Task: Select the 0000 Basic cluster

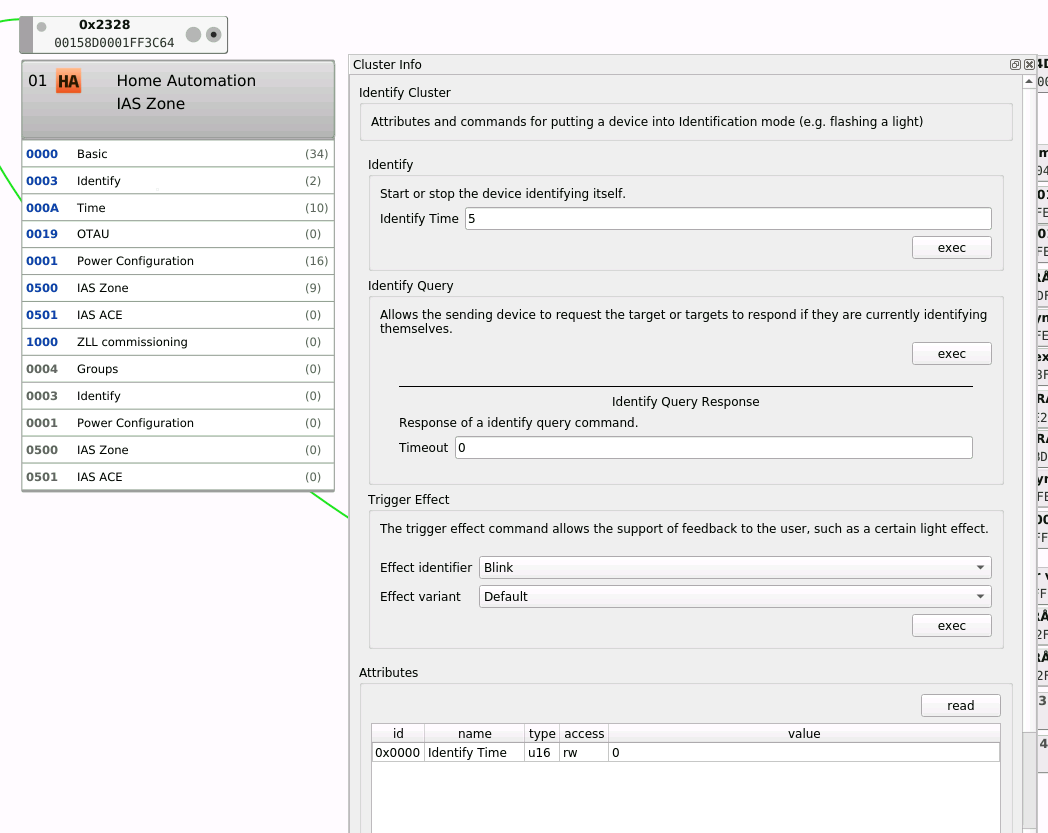Action: click(178, 154)
